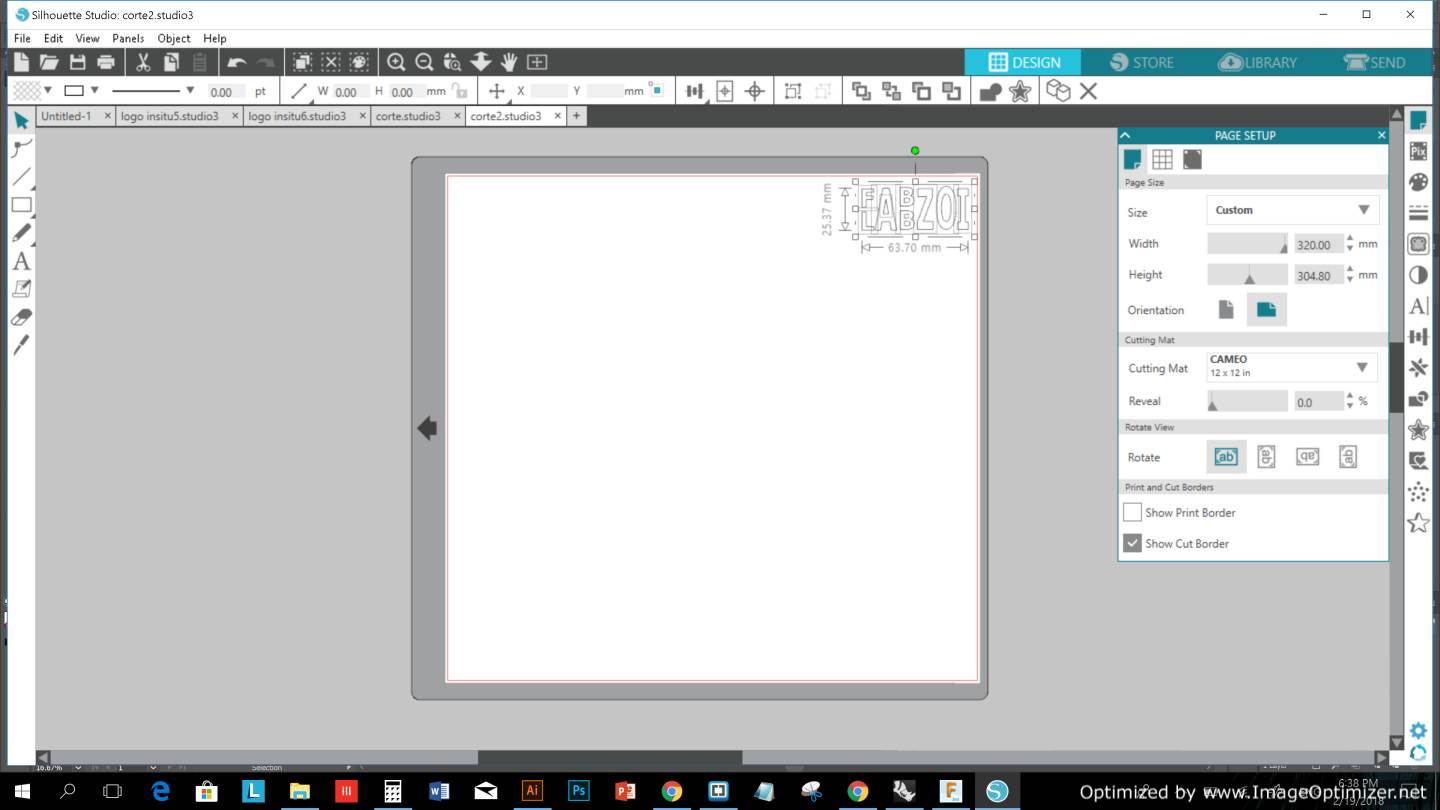Adjust the page Height slider
Image resolution: width=1440 pixels, height=810 pixels.
[x=1247, y=274]
